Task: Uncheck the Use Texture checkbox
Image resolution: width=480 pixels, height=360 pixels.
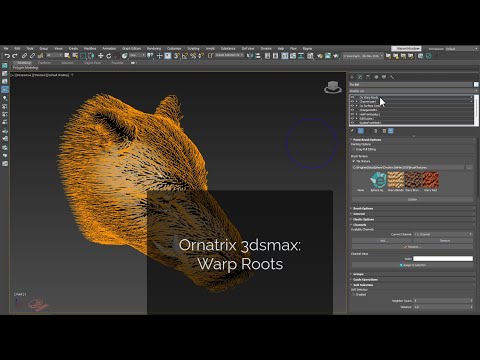Action: point(354,161)
